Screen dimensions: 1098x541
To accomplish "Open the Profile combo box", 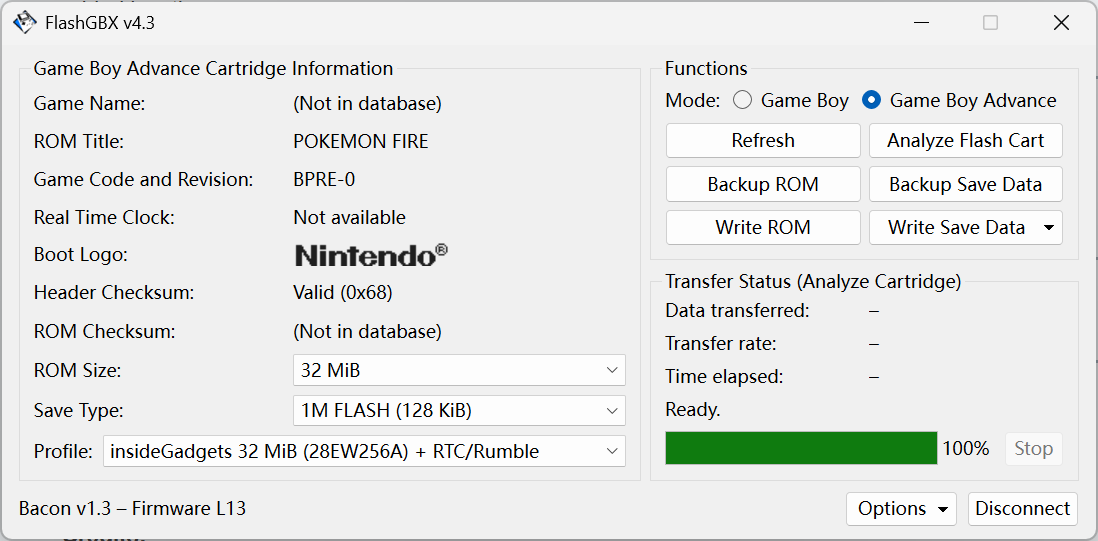I will [364, 451].
